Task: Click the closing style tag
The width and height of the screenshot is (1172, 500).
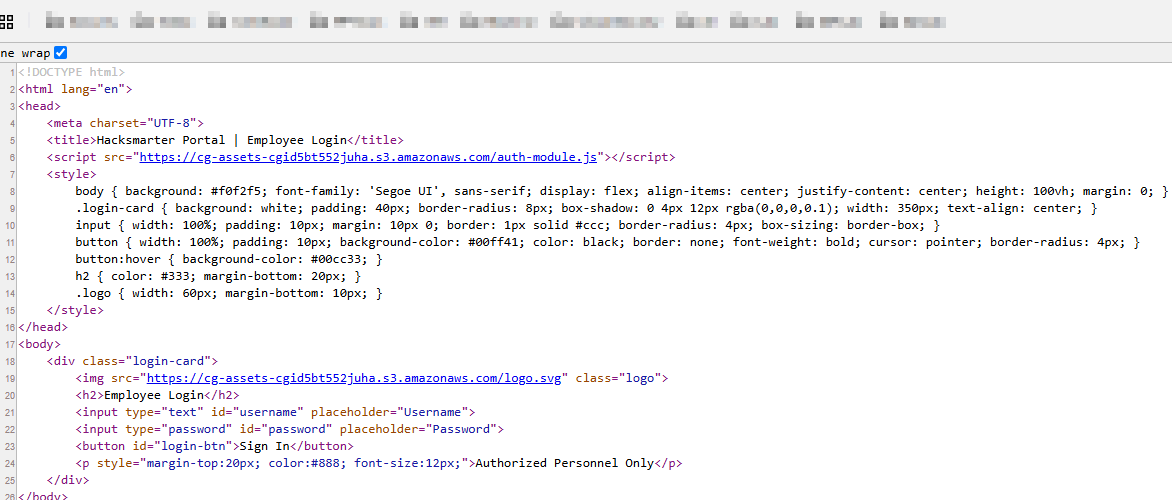Action: coord(75,310)
